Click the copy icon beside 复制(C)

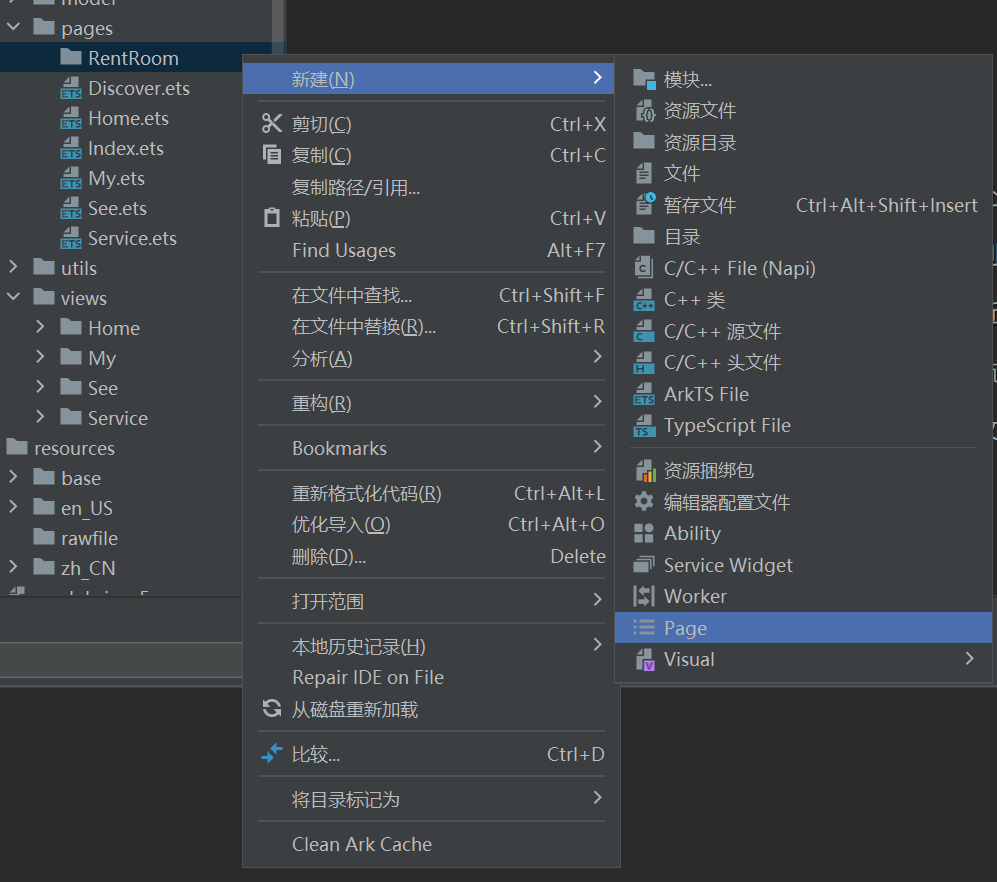coord(272,155)
